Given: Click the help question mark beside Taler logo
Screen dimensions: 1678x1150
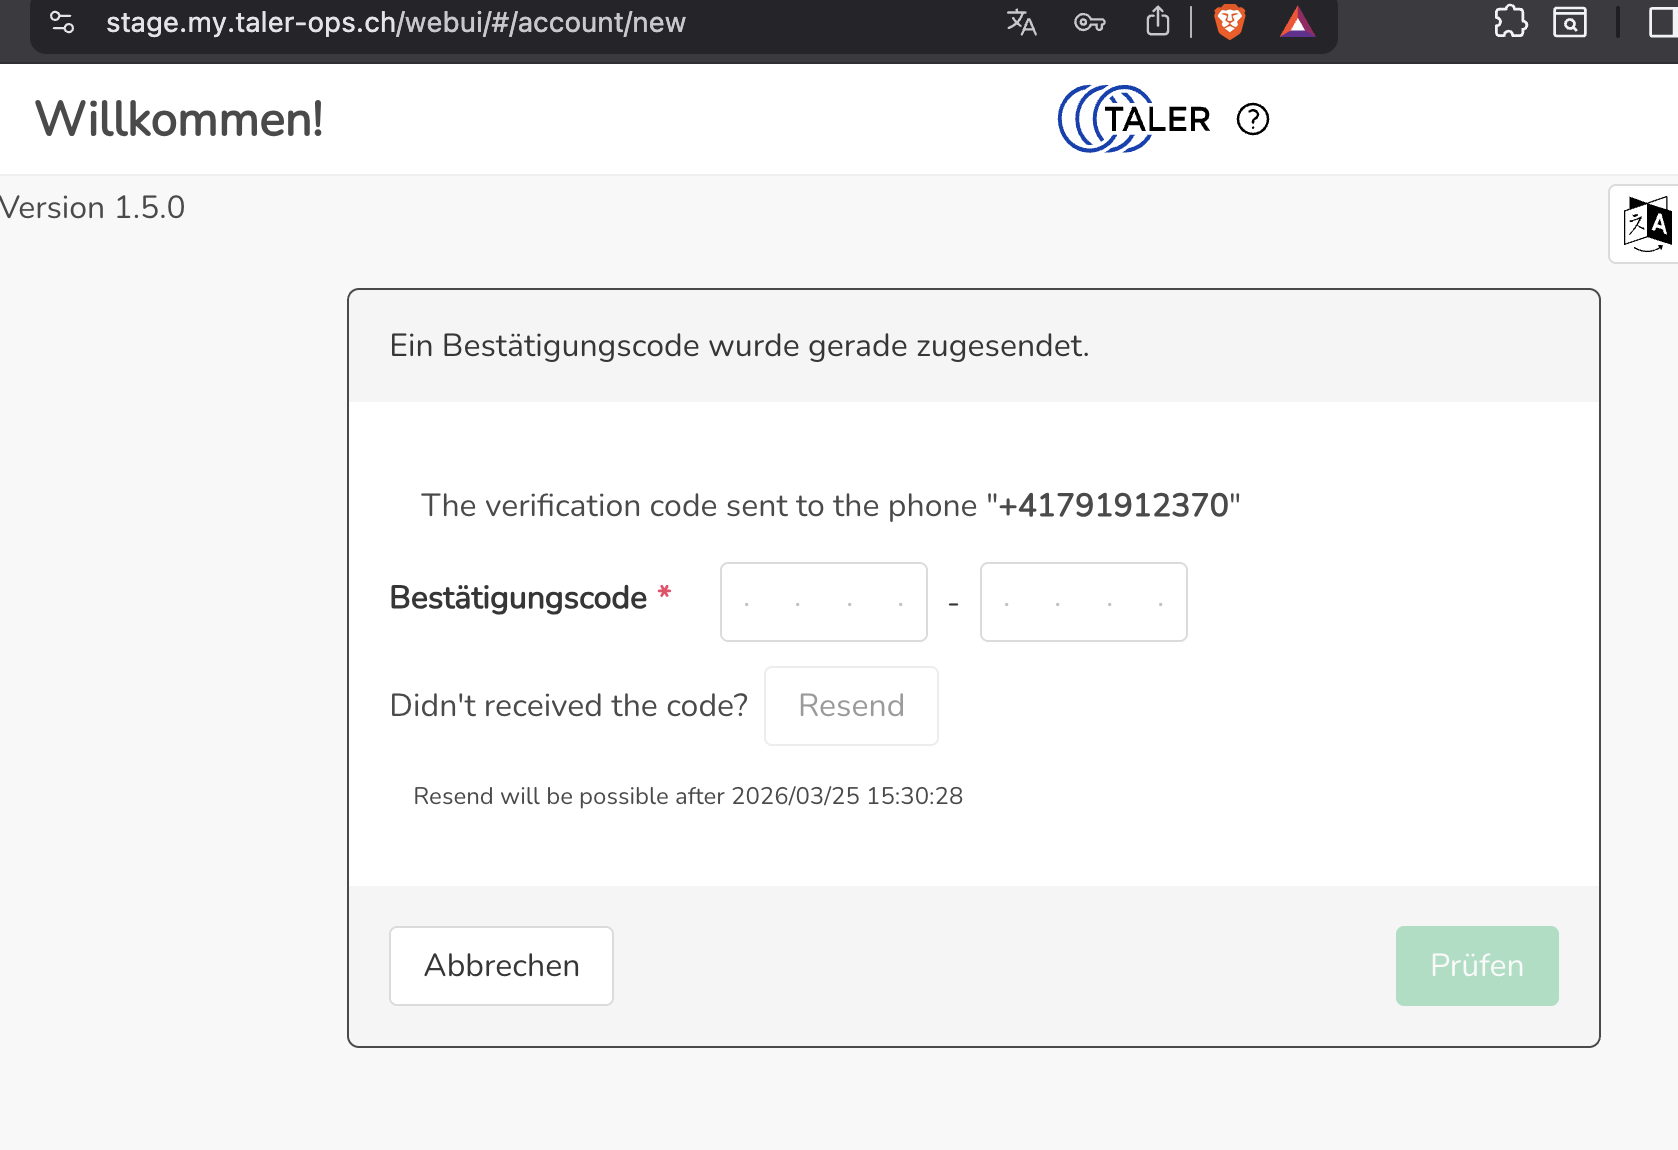Looking at the screenshot, I should point(1252,119).
